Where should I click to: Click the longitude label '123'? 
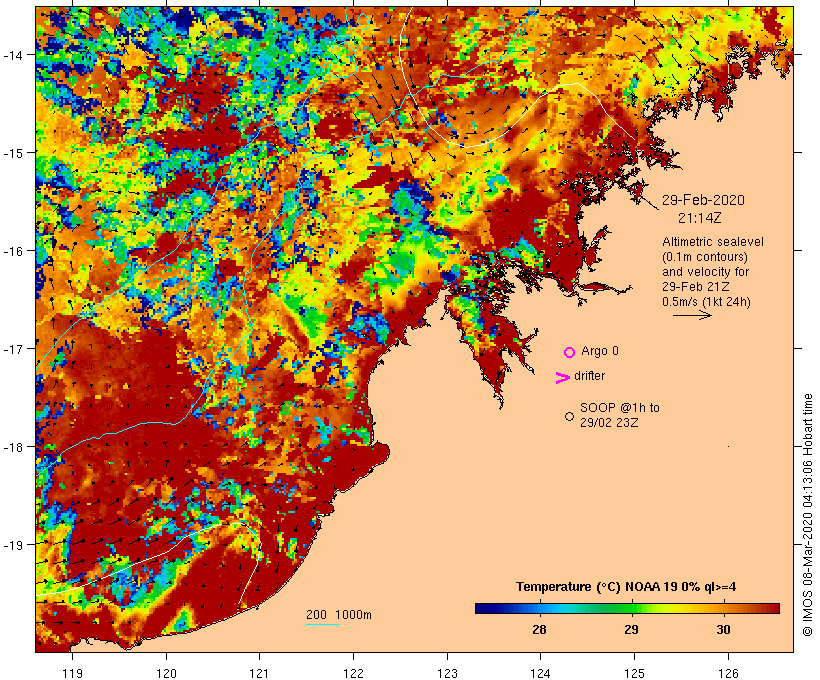tap(447, 673)
